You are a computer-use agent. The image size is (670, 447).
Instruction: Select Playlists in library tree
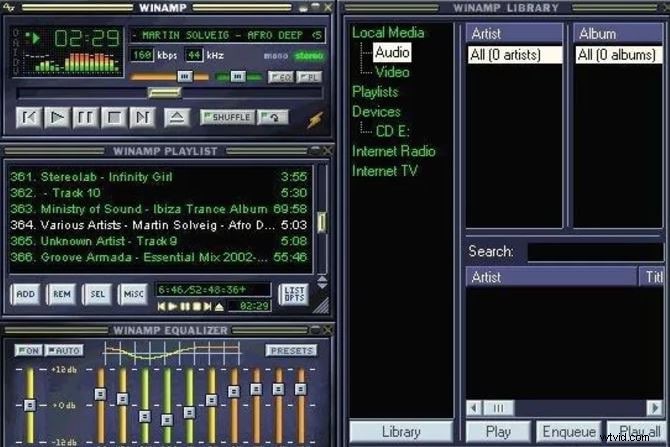click(x=375, y=92)
